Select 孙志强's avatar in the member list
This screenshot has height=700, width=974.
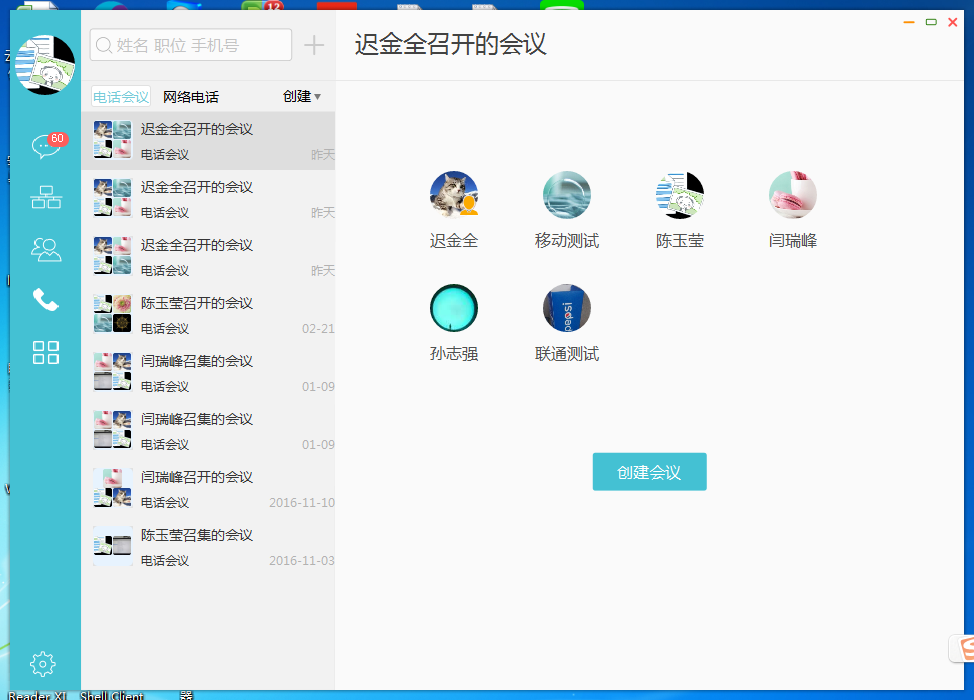(x=454, y=307)
